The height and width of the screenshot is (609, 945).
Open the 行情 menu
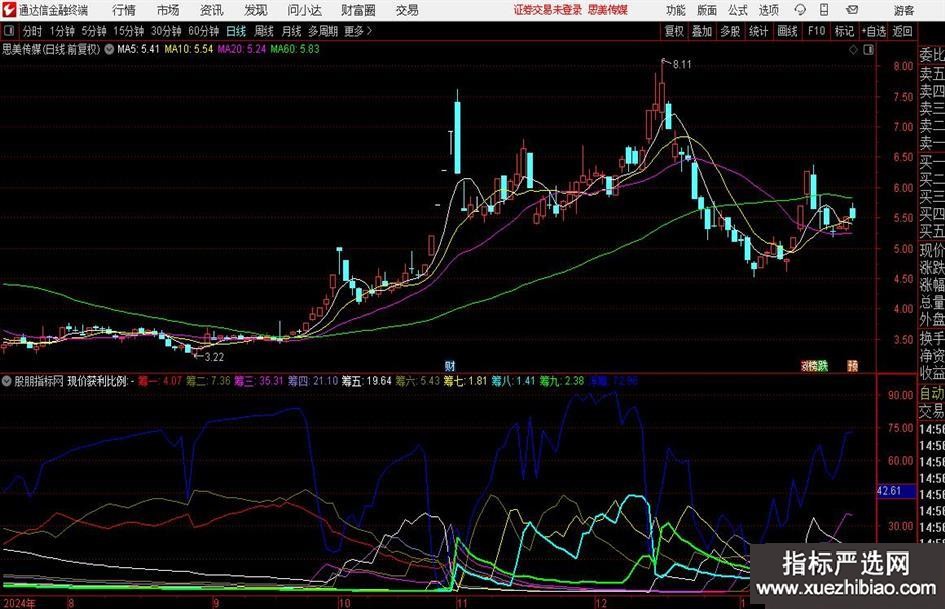(x=124, y=10)
